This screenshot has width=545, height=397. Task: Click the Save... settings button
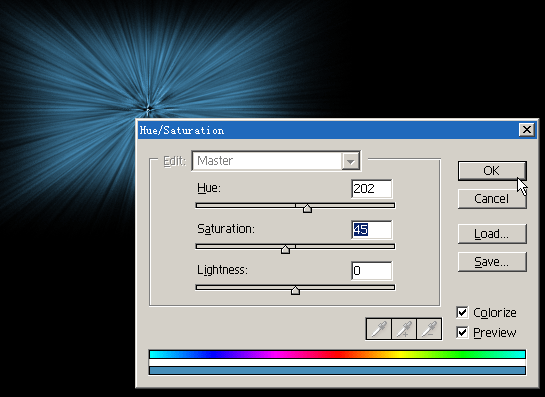492,262
